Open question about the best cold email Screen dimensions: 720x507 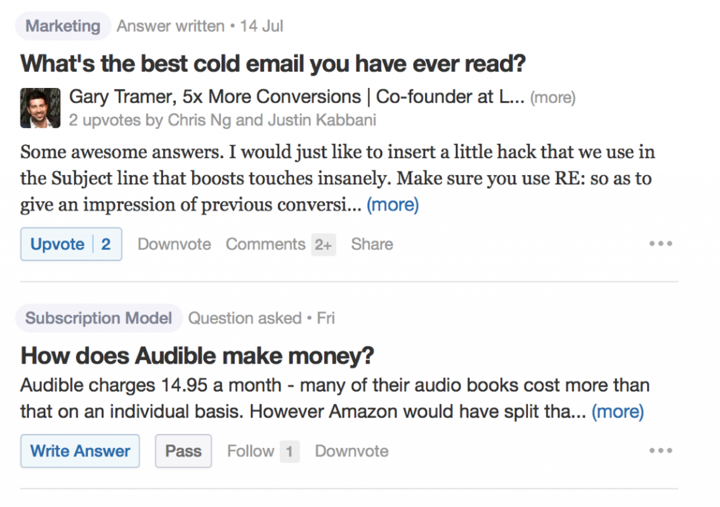coord(273,64)
